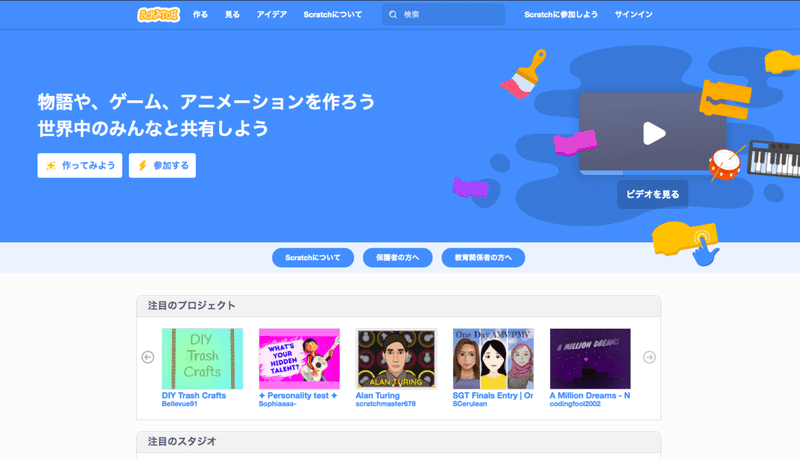Focus the 検索 search field
Screen dimensions: 800x458
443,15
